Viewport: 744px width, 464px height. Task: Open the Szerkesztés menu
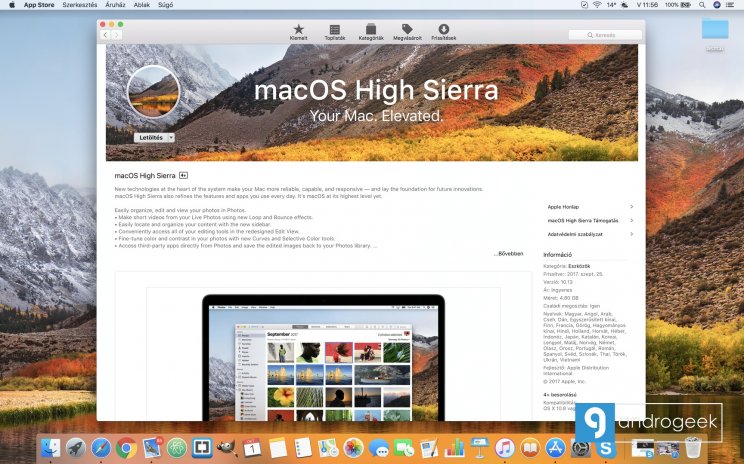[x=80, y=5]
